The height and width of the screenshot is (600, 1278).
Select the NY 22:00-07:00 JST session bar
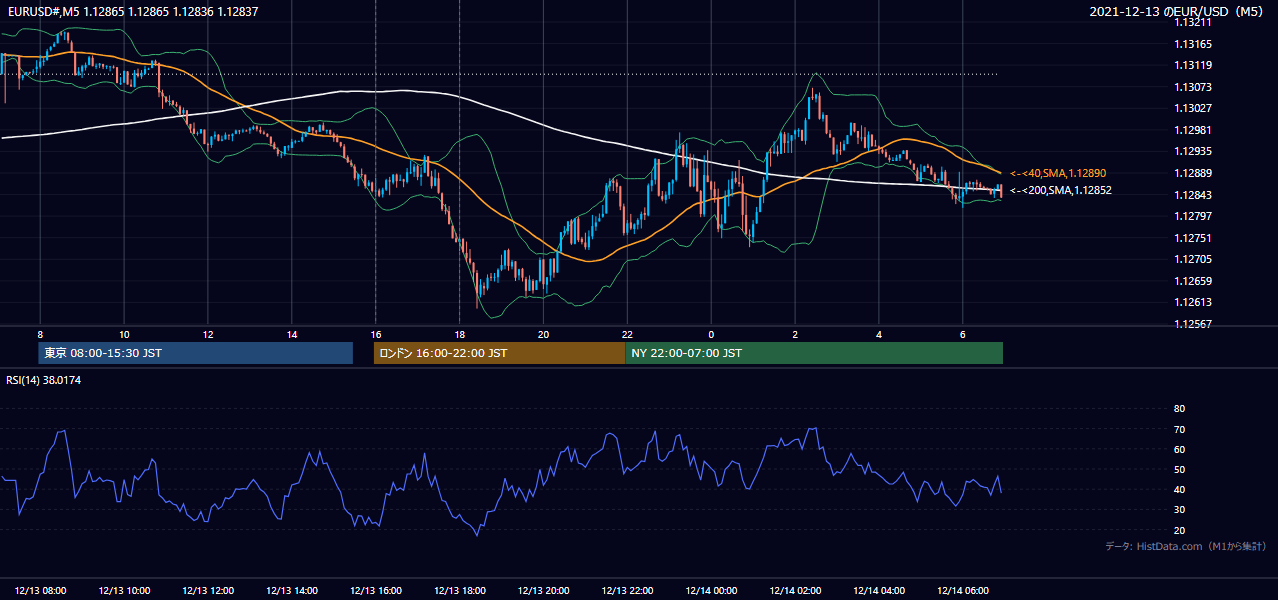[814, 353]
